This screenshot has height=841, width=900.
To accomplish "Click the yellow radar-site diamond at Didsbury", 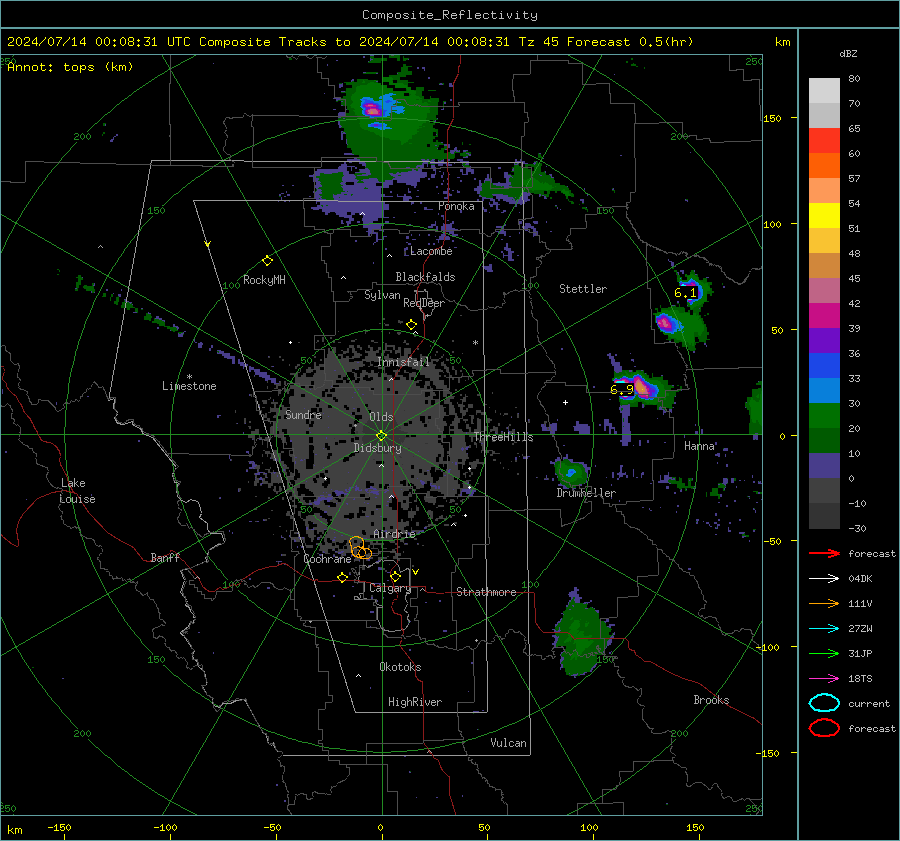I will 381,435.
